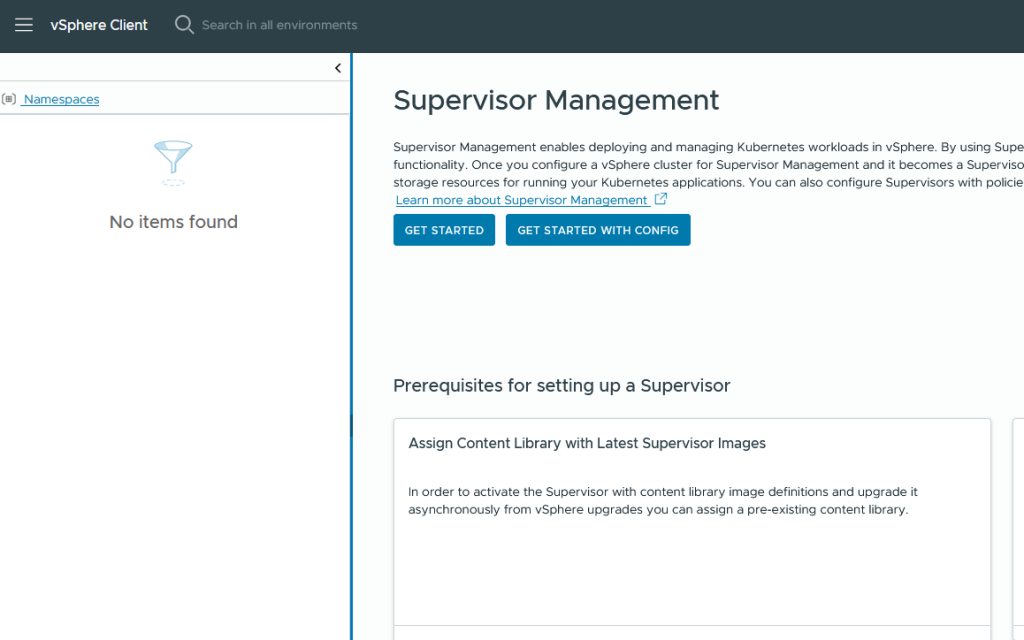Collapse the left navigation panel

click(338, 68)
